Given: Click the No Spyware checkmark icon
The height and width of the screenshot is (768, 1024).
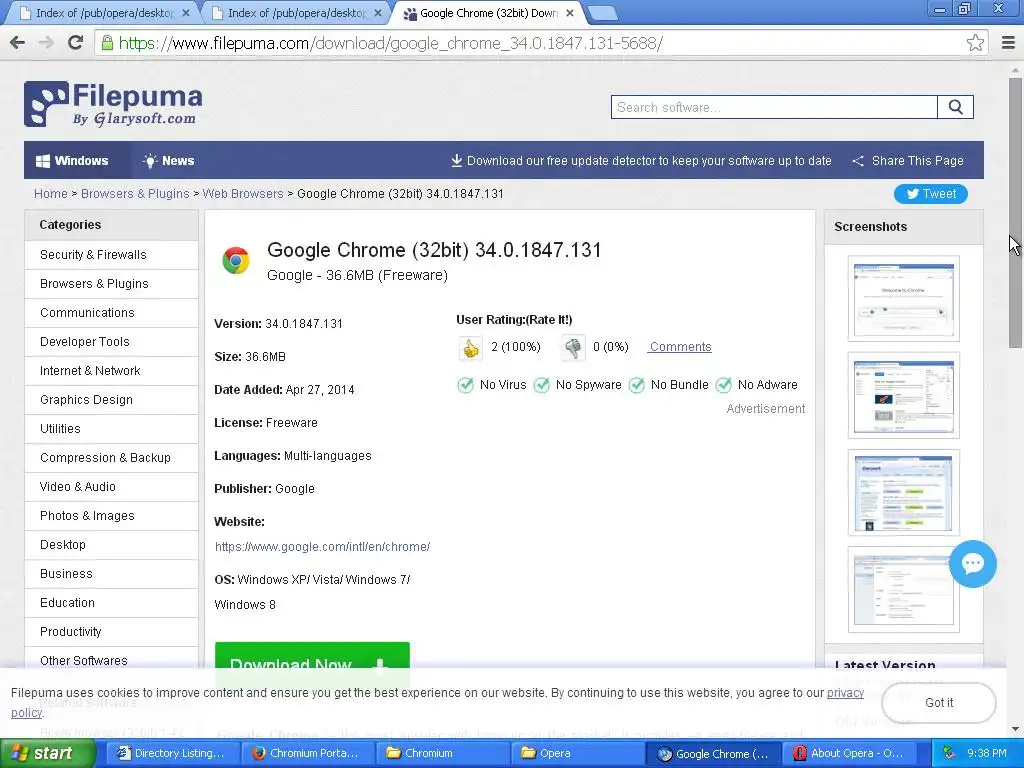Looking at the screenshot, I should click(x=541, y=385).
